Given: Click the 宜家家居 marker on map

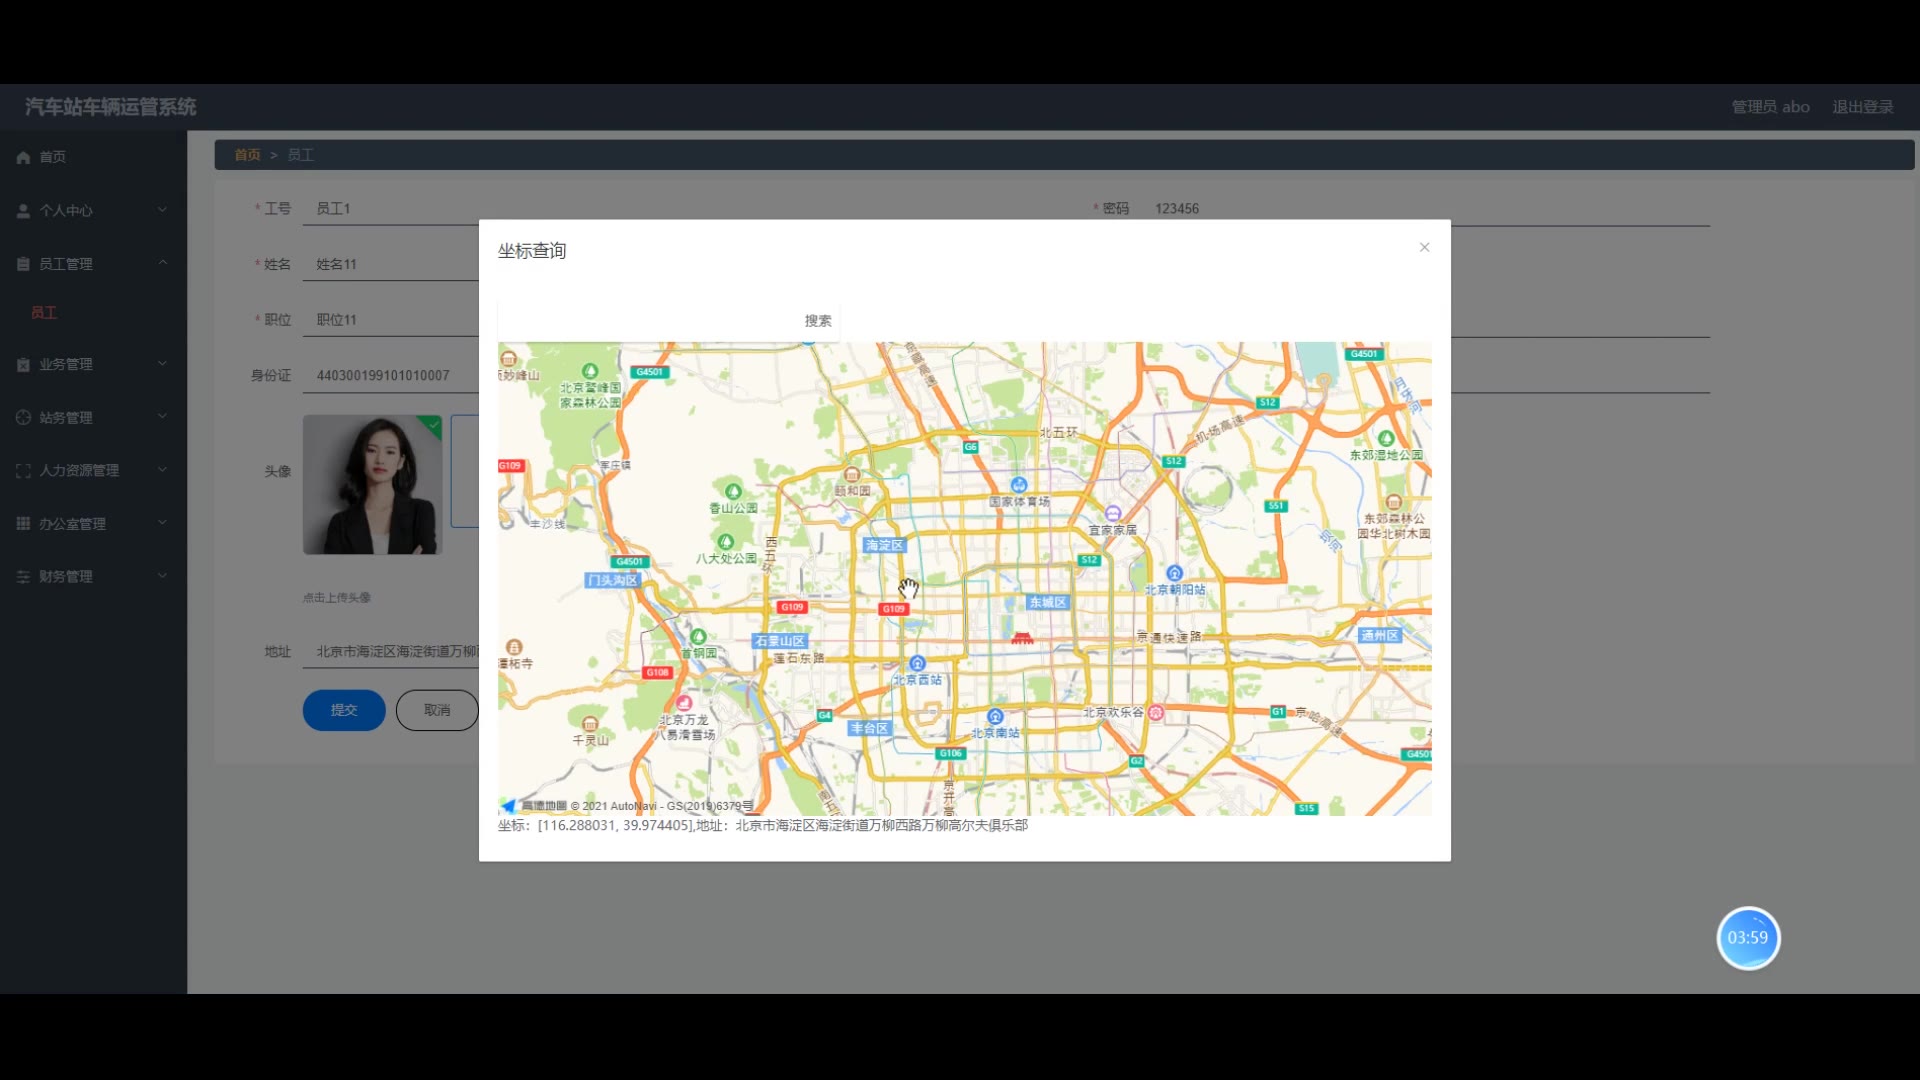Looking at the screenshot, I should click(x=1112, y=514).
